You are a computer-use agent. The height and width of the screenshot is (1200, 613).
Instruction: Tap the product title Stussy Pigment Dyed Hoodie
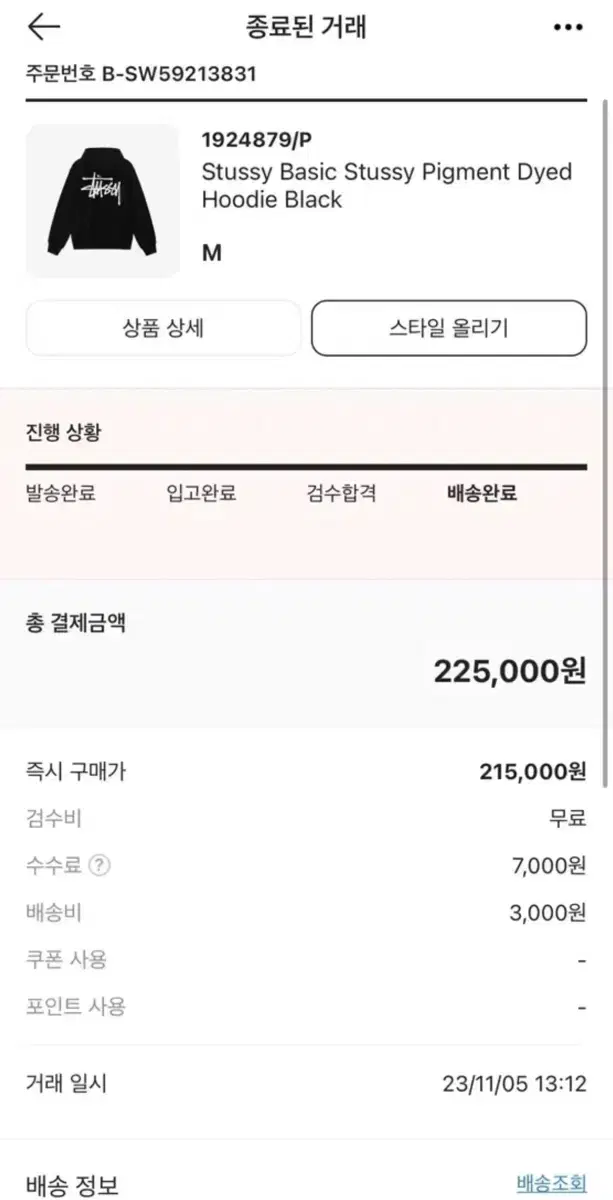click(387, 185)
